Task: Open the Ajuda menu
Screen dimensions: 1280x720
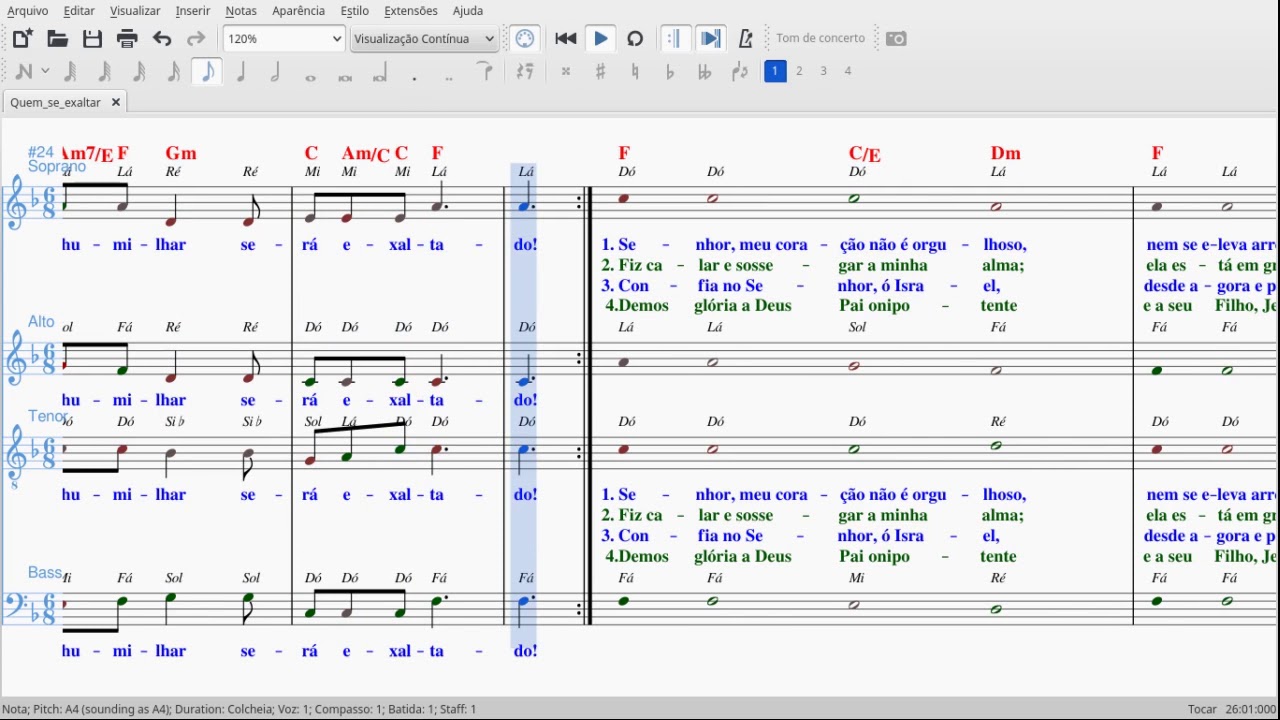Action: pos(467,11)
